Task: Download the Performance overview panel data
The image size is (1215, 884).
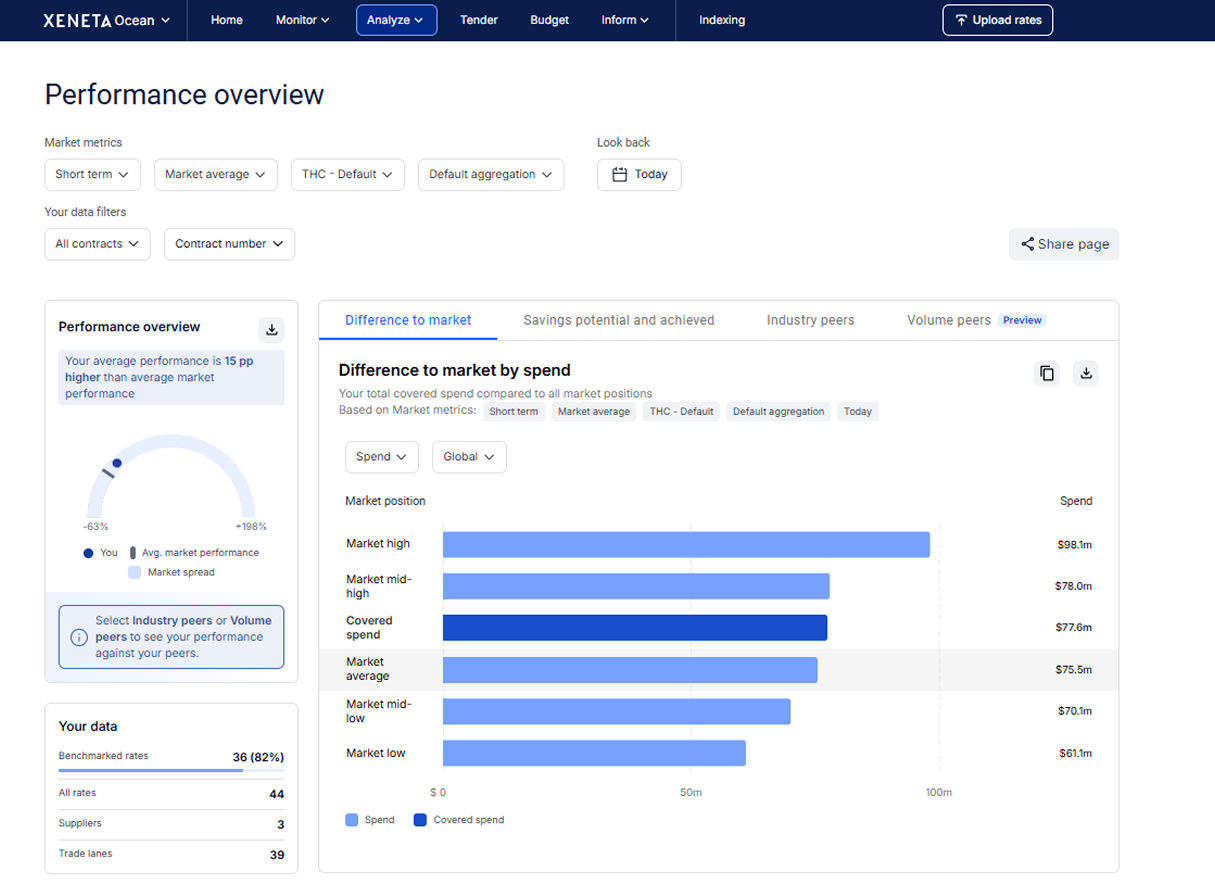Action: click(271, 329)
